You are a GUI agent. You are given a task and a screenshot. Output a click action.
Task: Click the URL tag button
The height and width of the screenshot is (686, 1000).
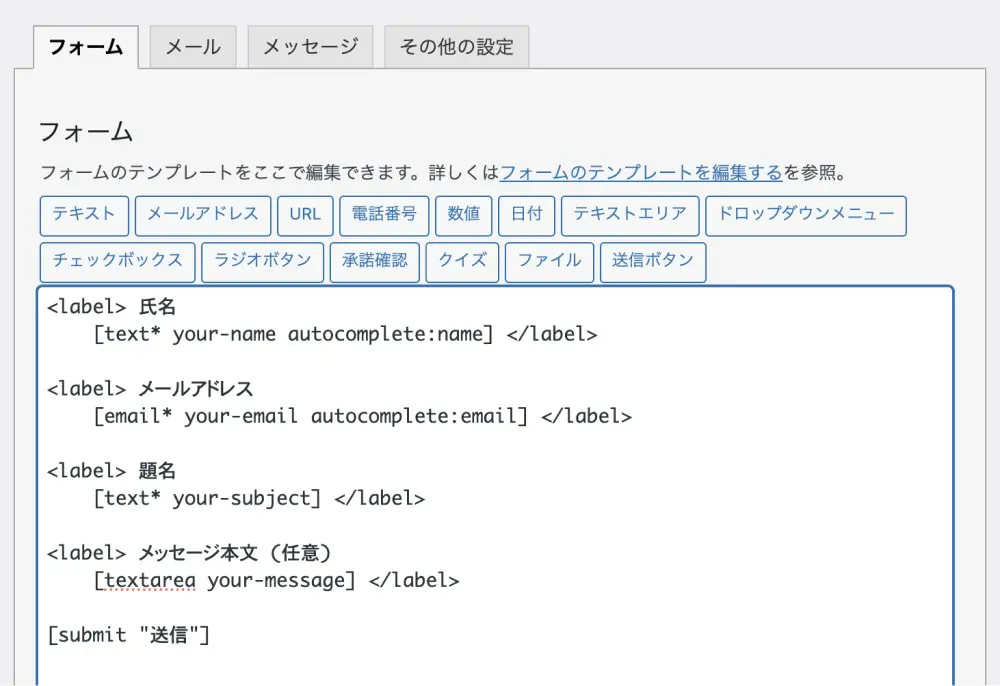click(305, 215)
